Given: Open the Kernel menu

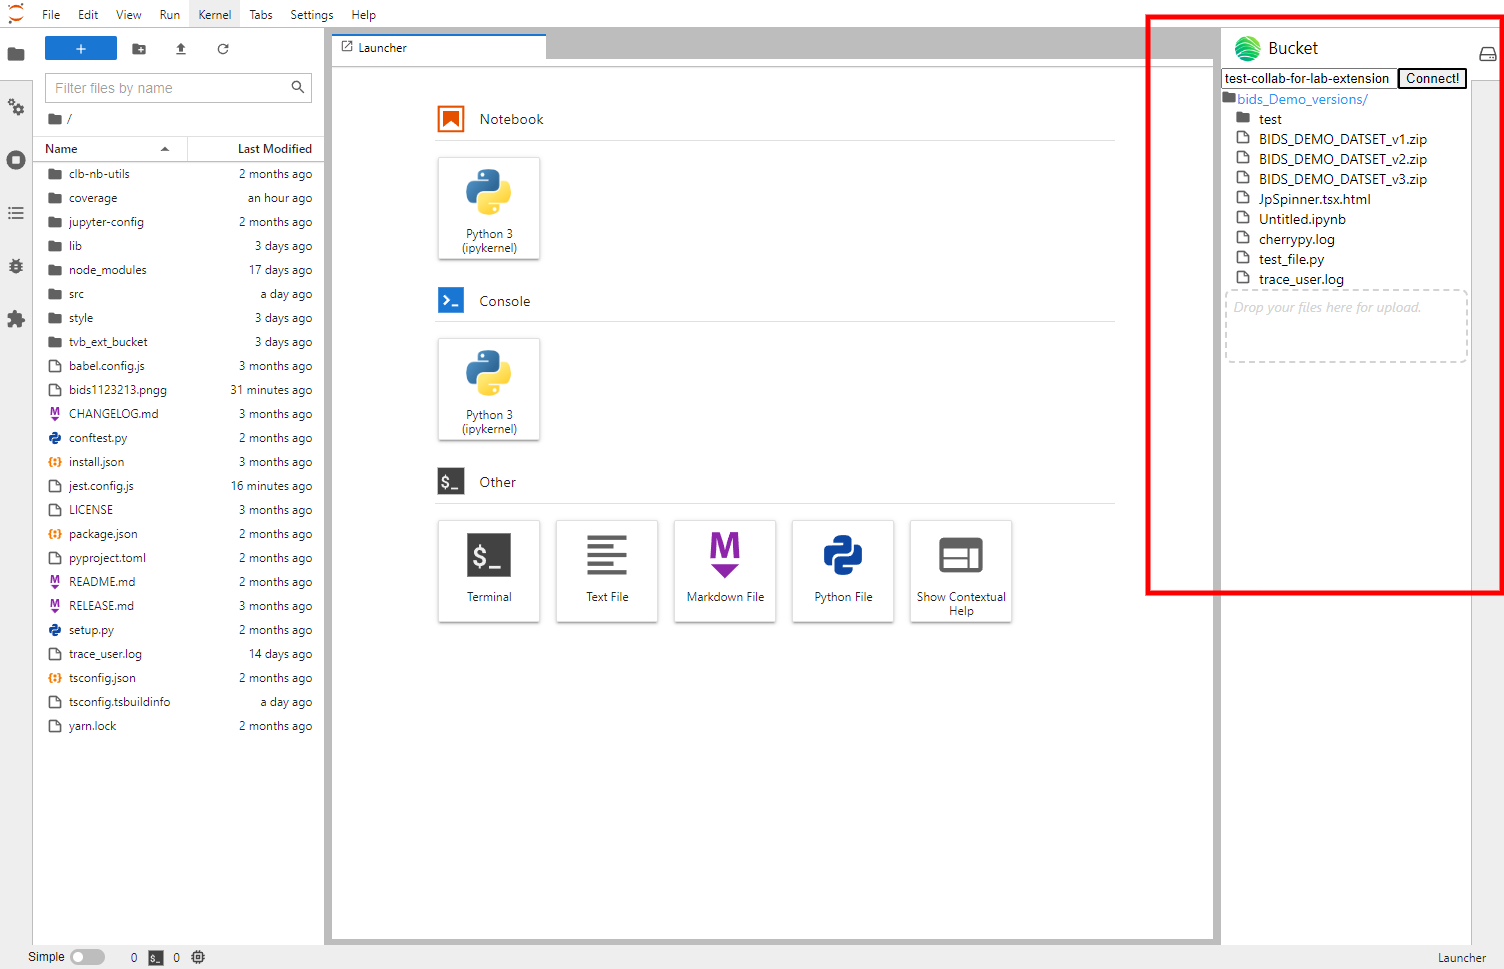Looking at the screenshot, I should 214,15.
